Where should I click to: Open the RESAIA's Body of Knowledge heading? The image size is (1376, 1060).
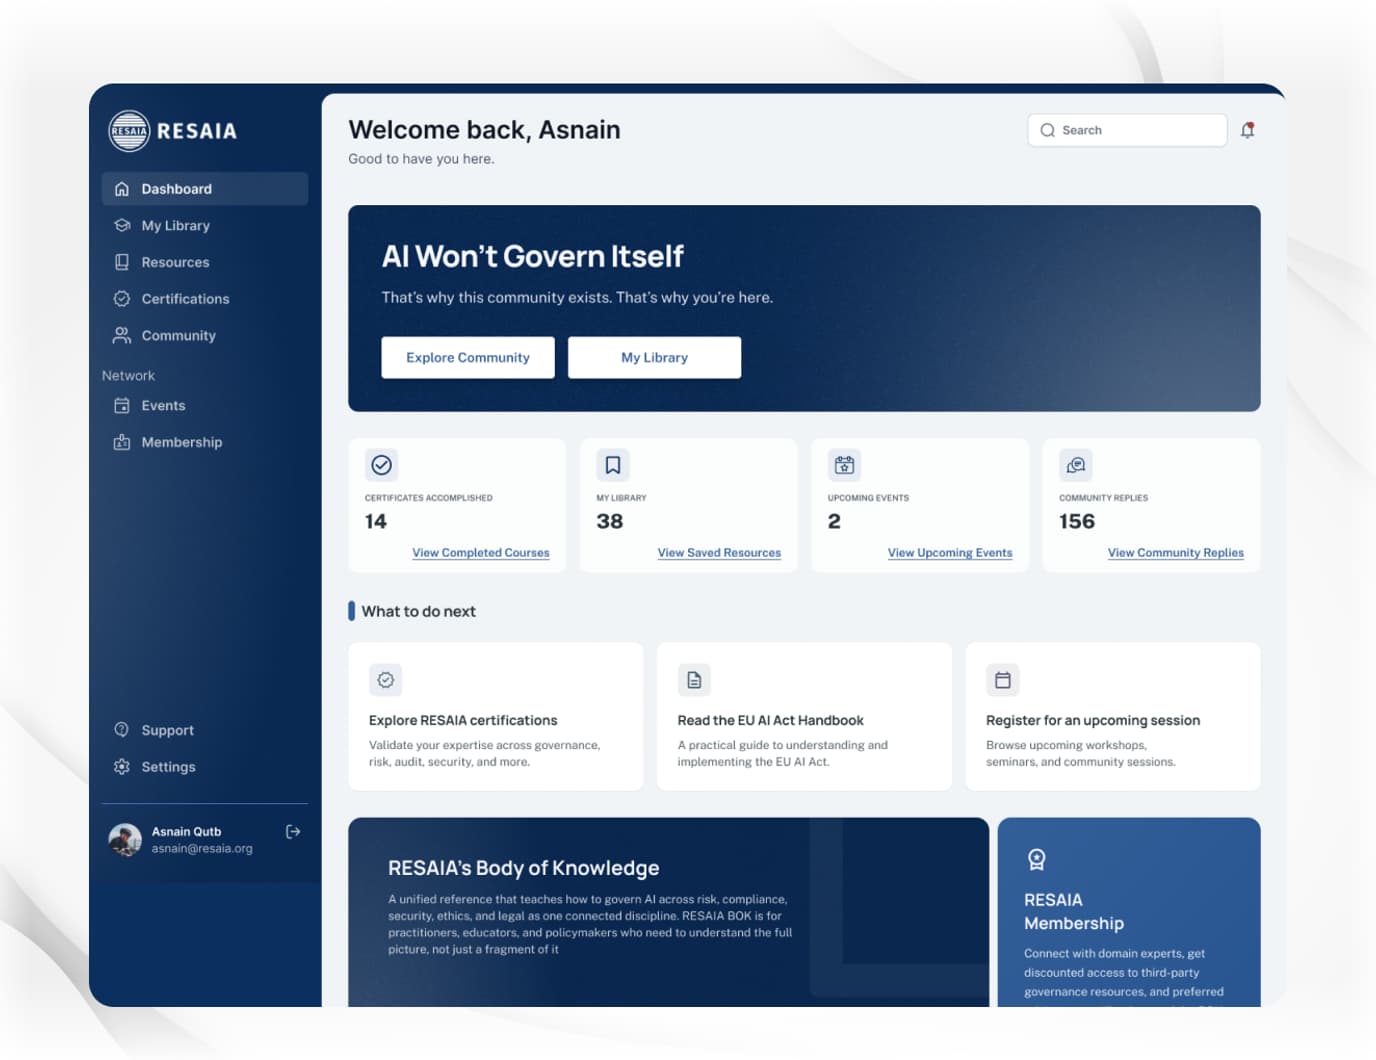[x=524, y=868]
